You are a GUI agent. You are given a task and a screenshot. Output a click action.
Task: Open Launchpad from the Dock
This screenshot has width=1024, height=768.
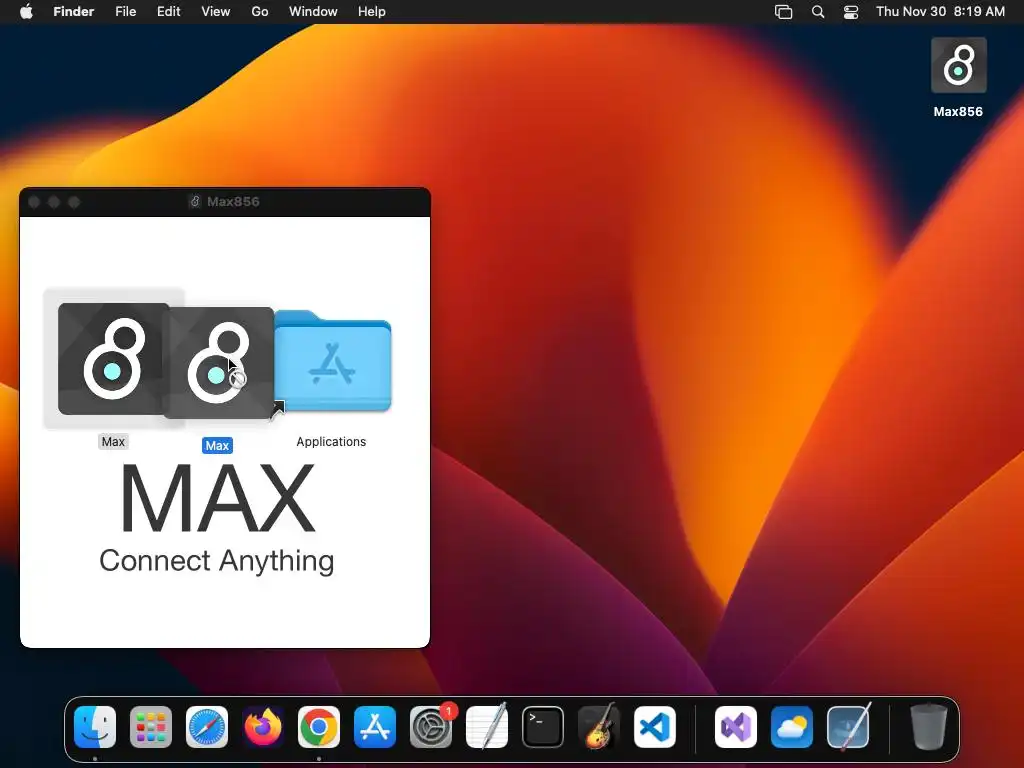[x=151, y=727]
